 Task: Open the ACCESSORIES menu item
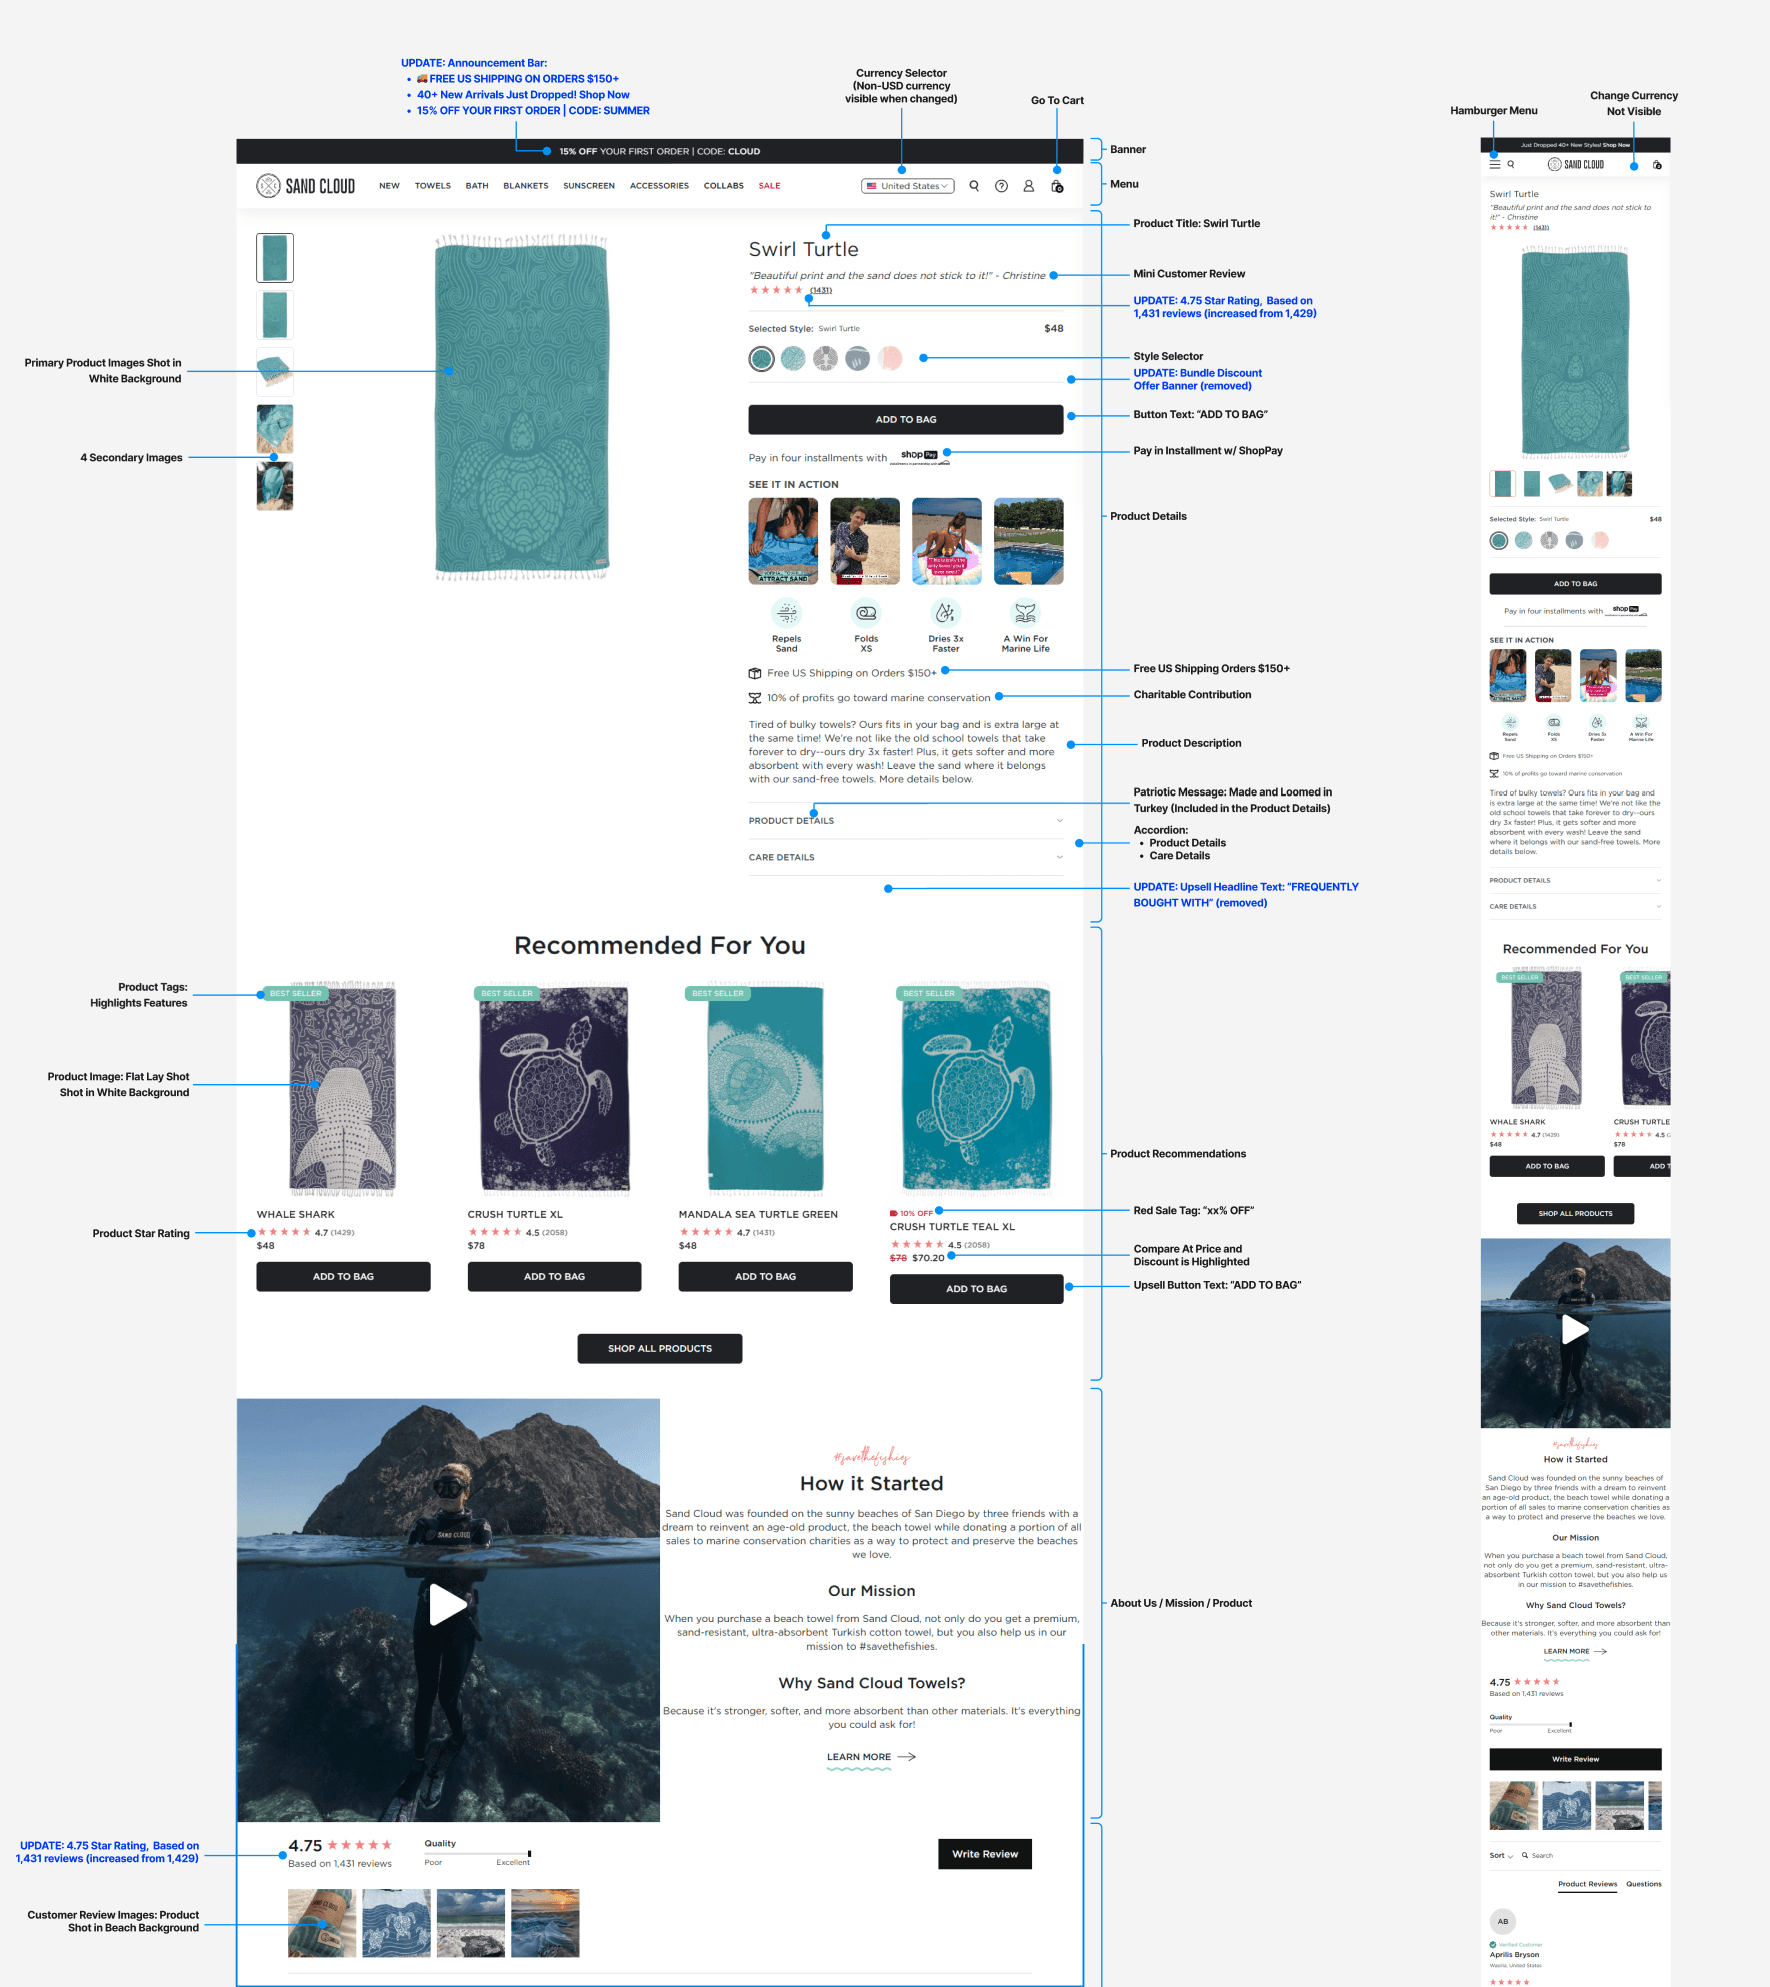pos(659,186)
